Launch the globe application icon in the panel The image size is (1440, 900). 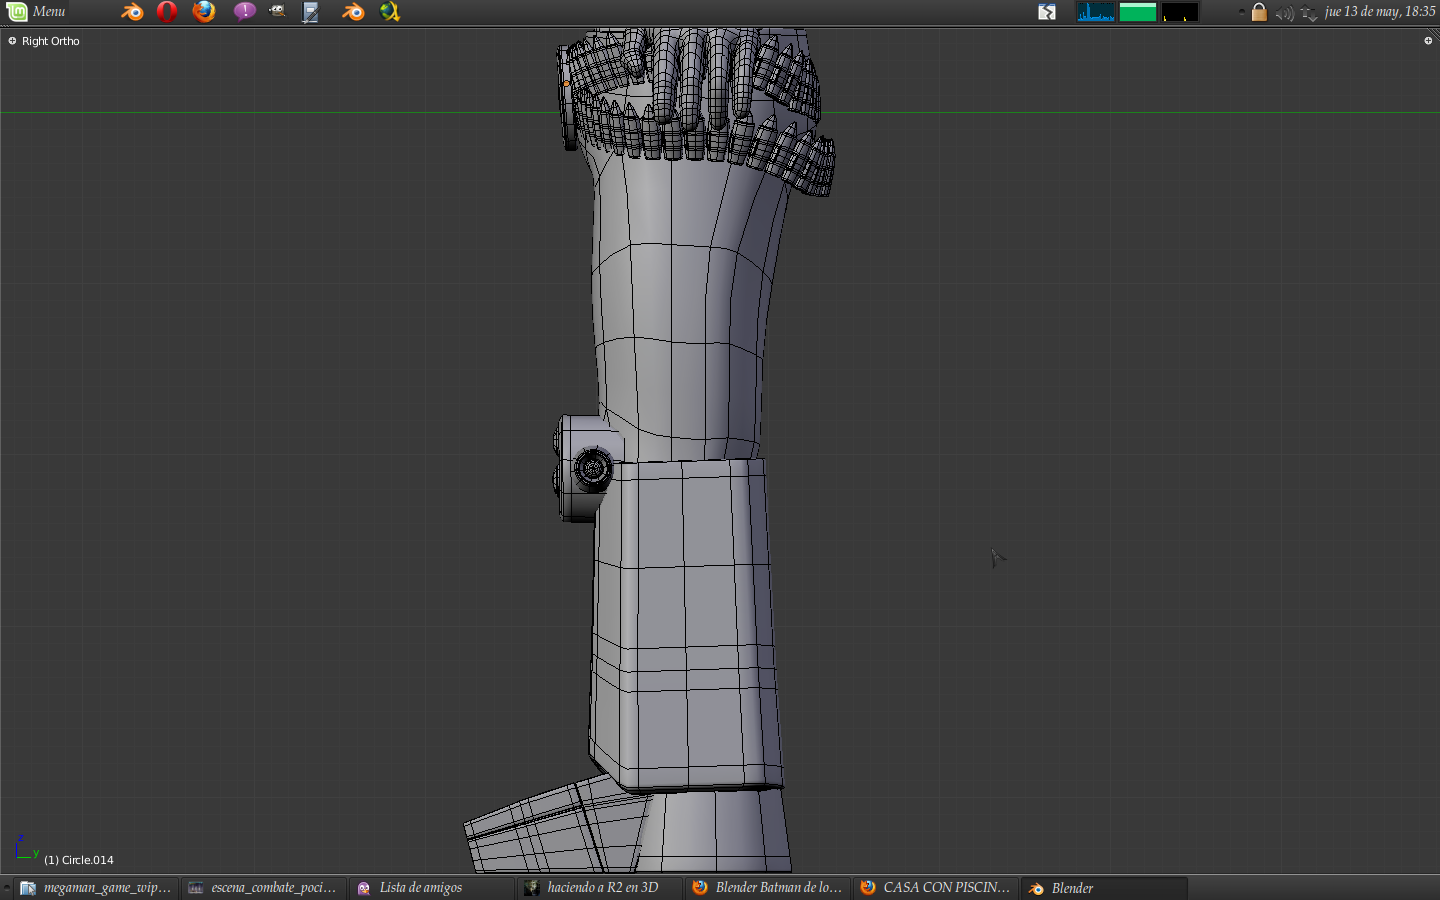coord(390,12)
